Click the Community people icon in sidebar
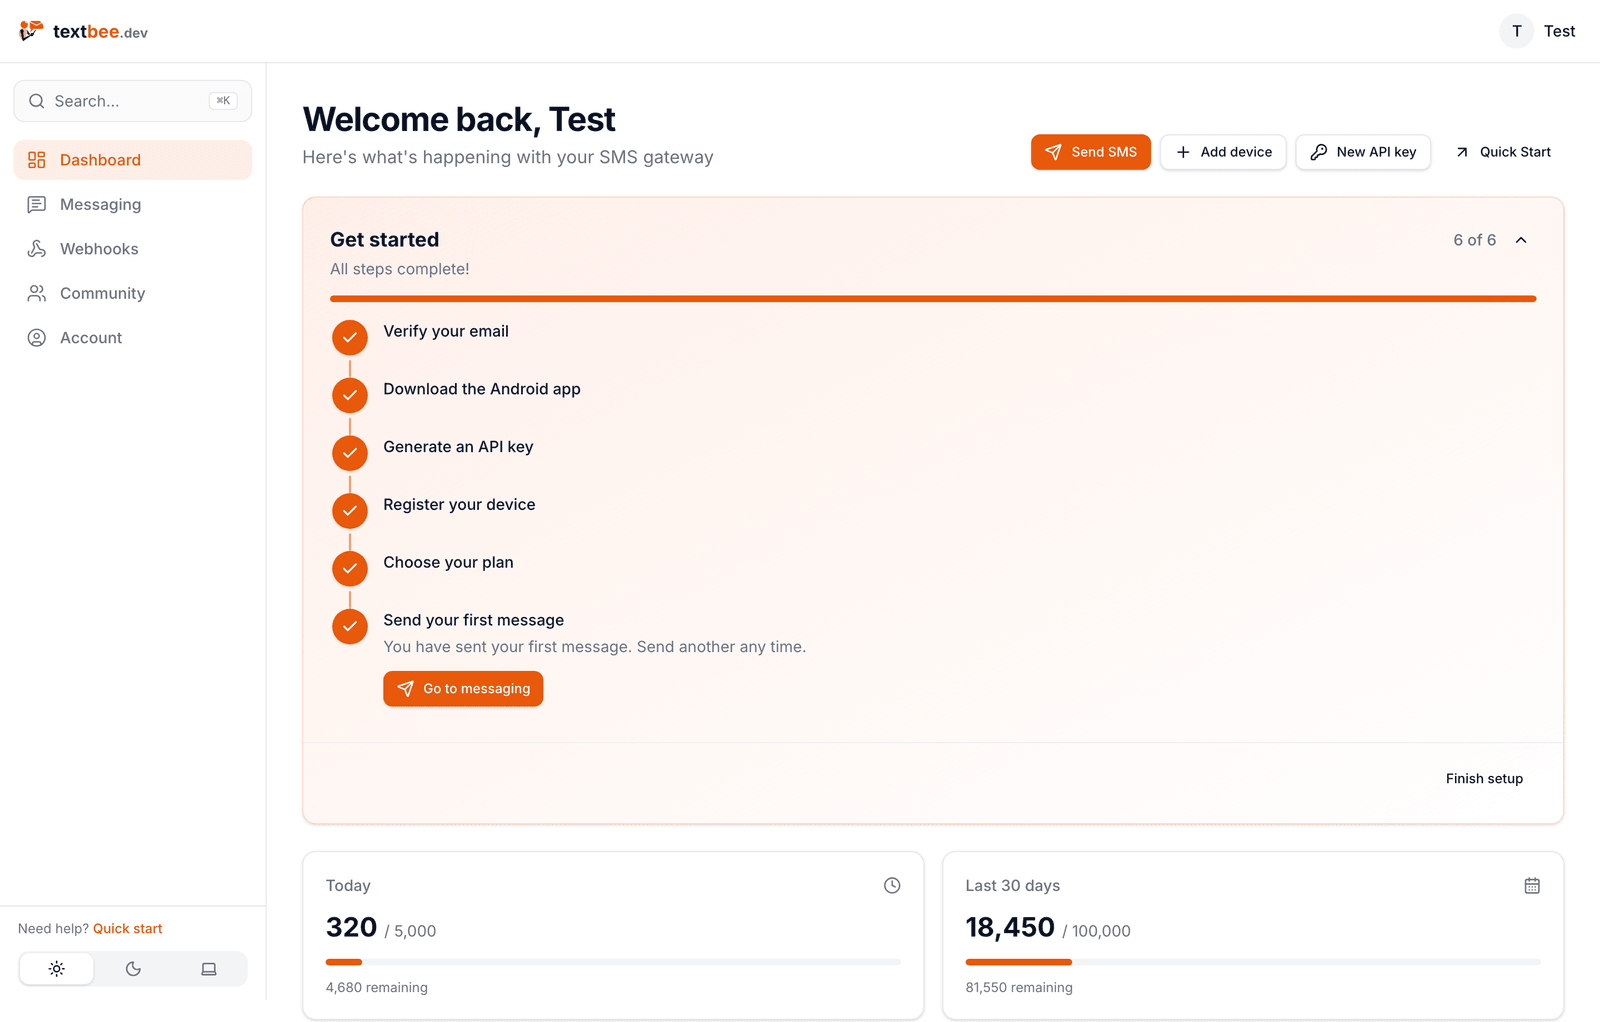Viewport: 1600px width, 1022px height. click(37, 293)
